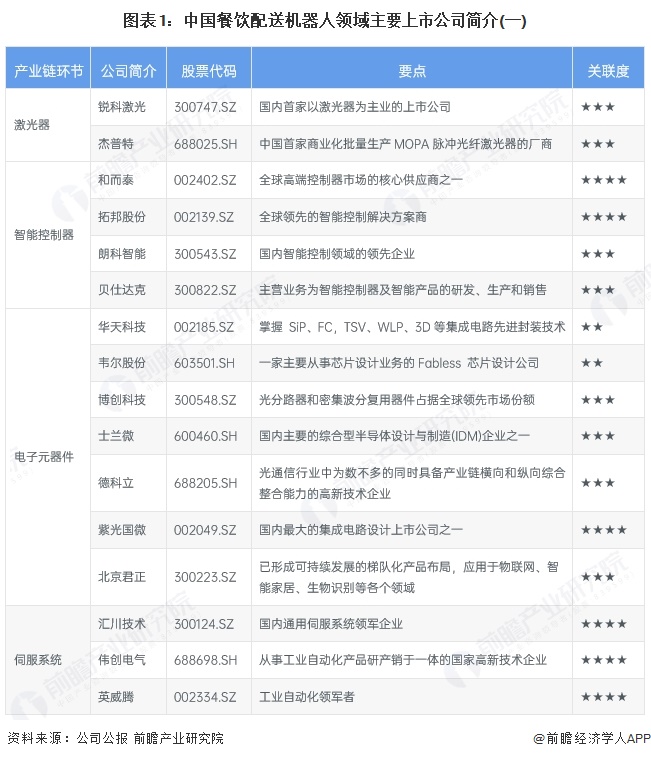Click company name 德科立

coord(116,483)
